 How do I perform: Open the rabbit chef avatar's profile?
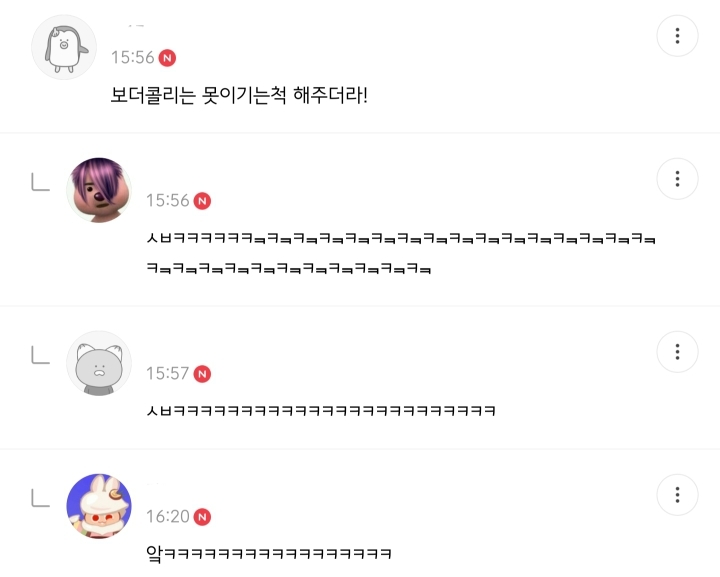(98, 505)
